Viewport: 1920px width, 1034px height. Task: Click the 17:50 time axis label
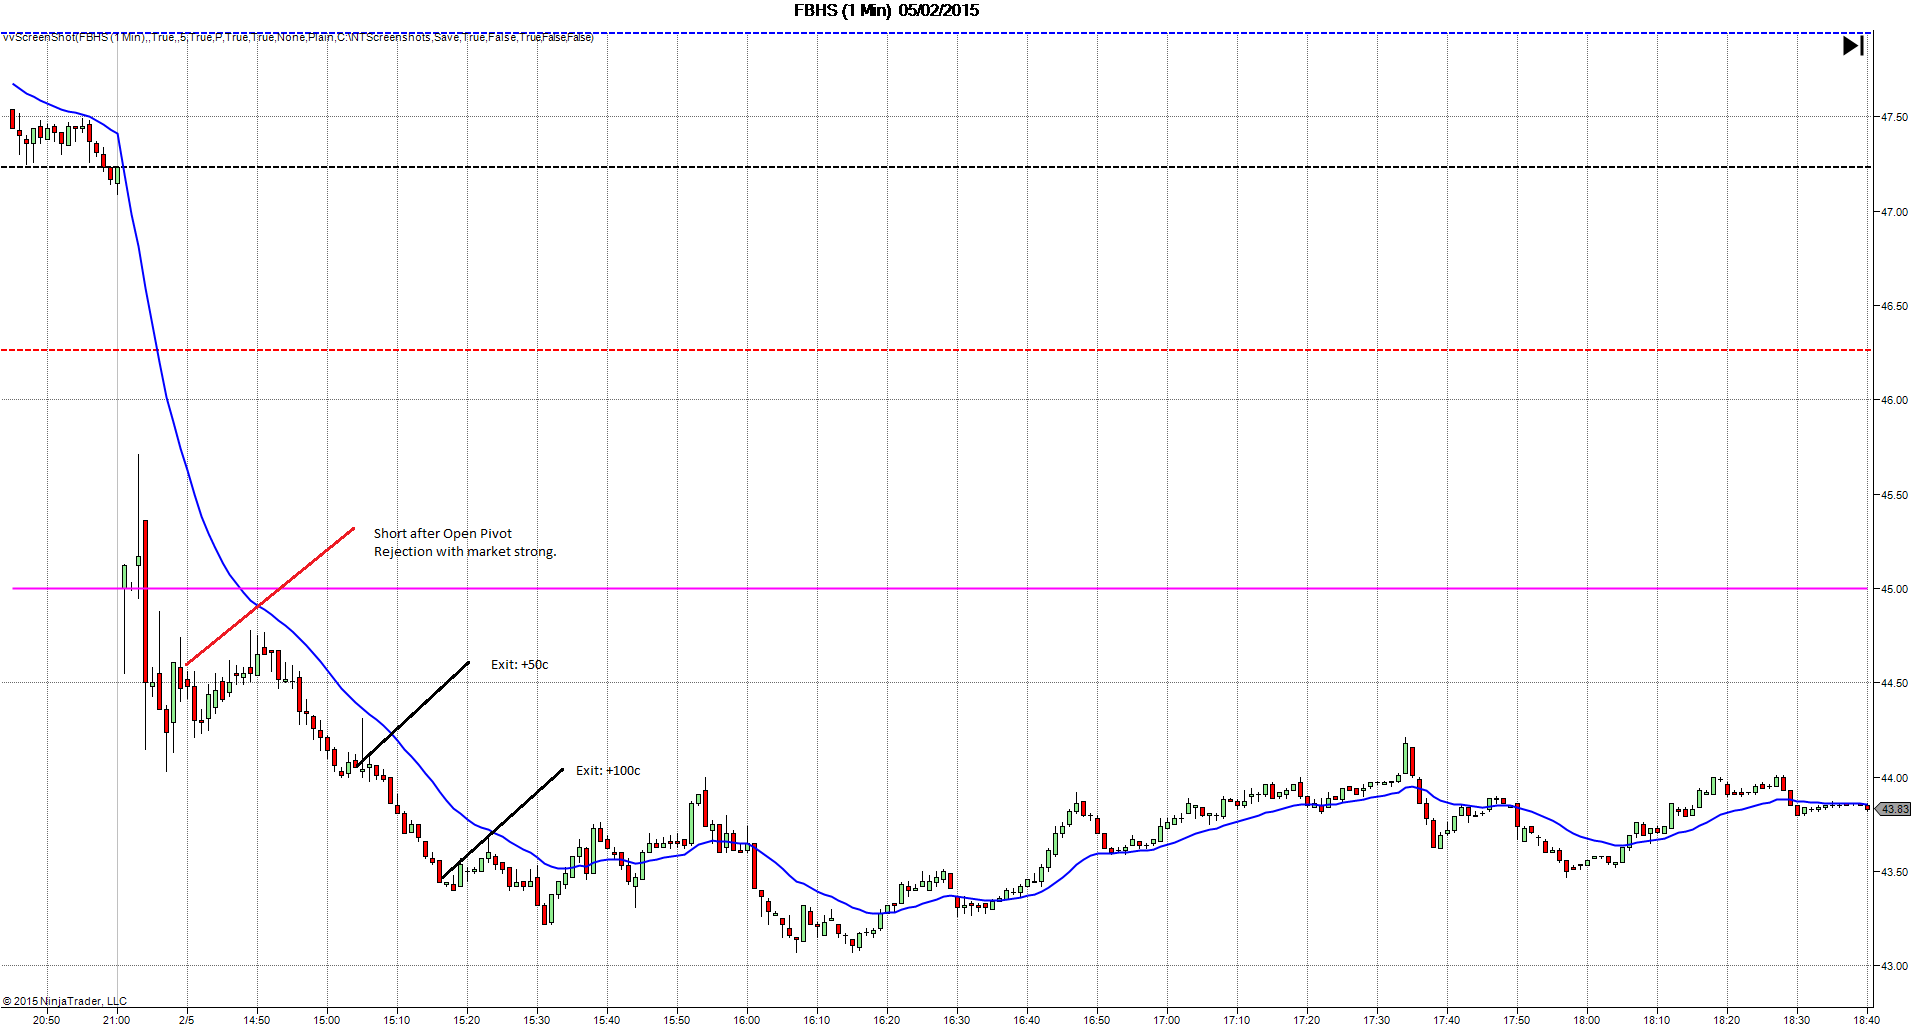point(1517,1020)
